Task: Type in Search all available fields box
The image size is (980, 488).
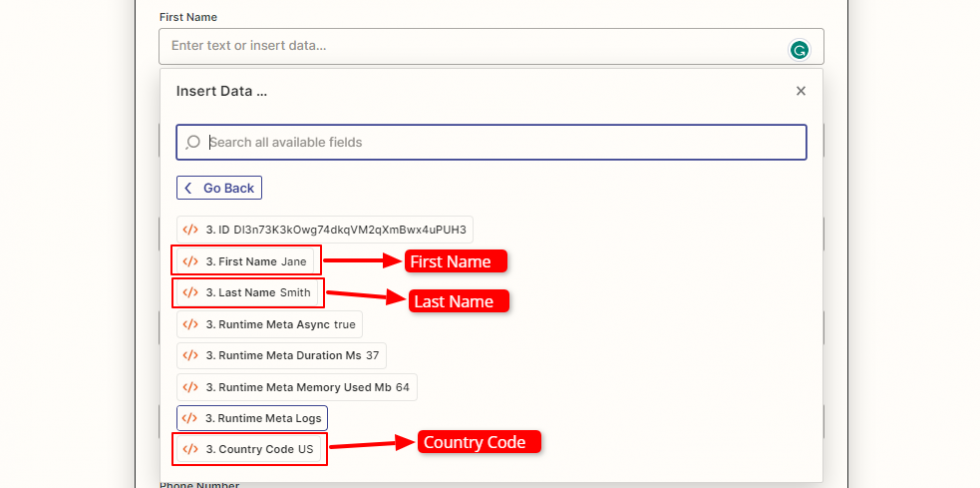Action: click(500, 142)
